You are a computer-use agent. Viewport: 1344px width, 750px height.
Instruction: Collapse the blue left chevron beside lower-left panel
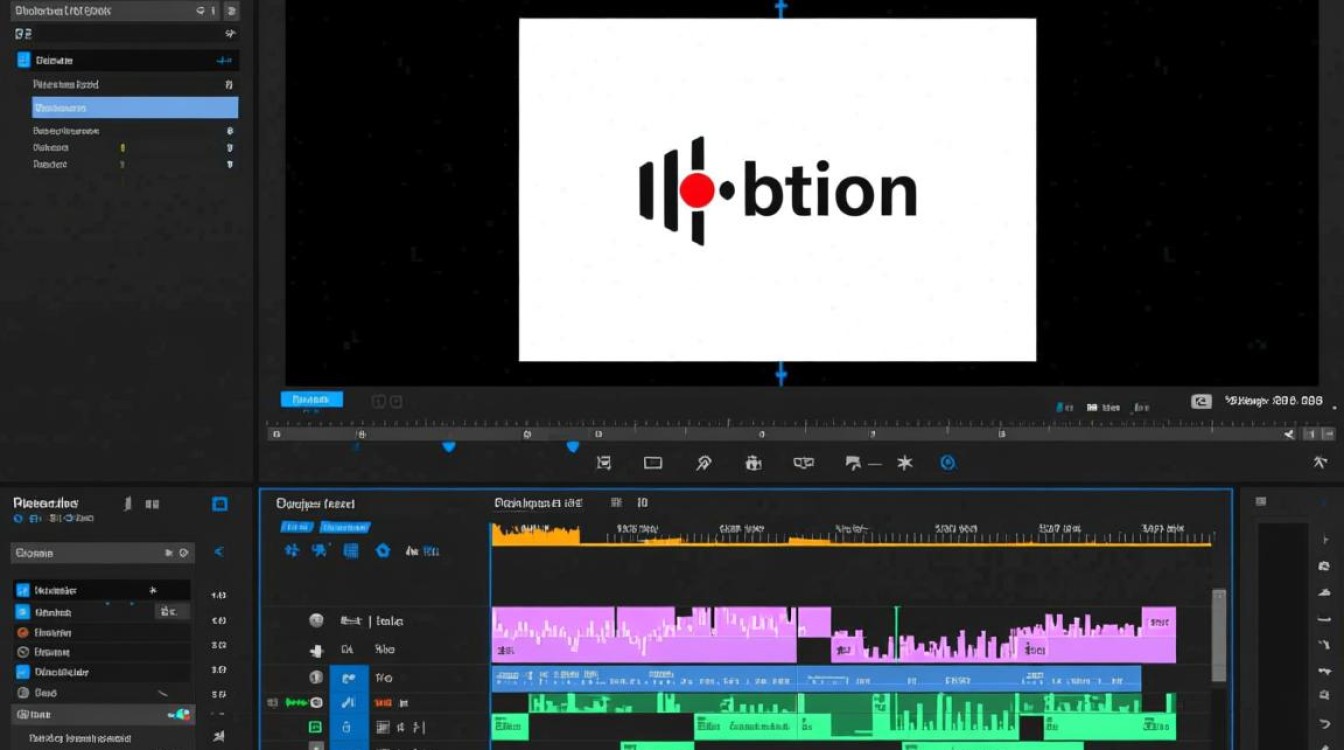coord(219,552)
